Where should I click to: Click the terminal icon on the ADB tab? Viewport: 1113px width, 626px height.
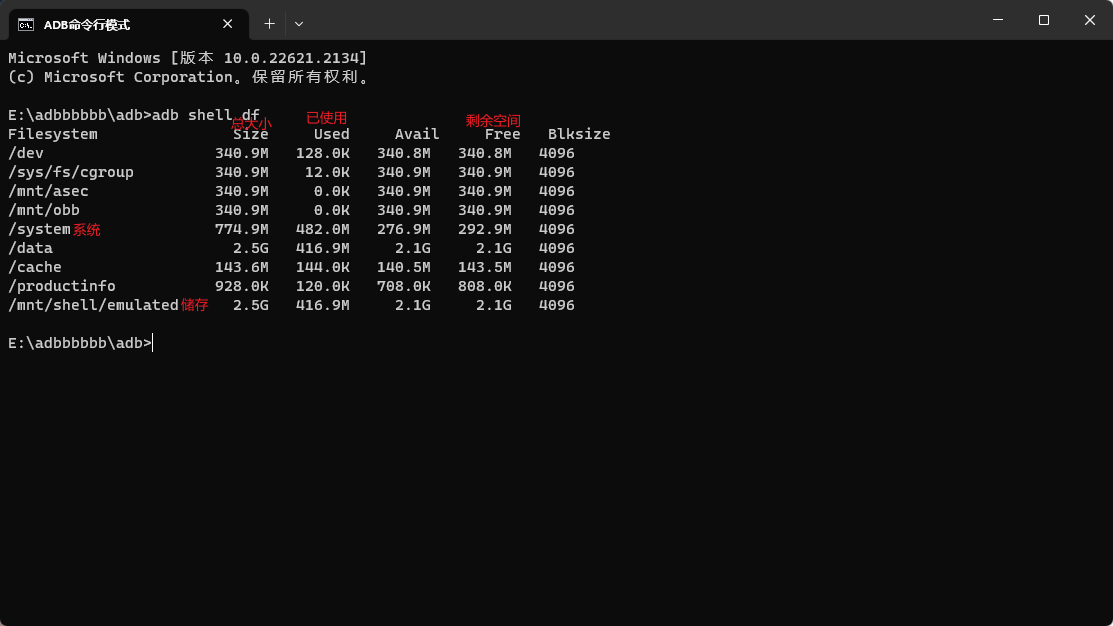pos(26,24)
